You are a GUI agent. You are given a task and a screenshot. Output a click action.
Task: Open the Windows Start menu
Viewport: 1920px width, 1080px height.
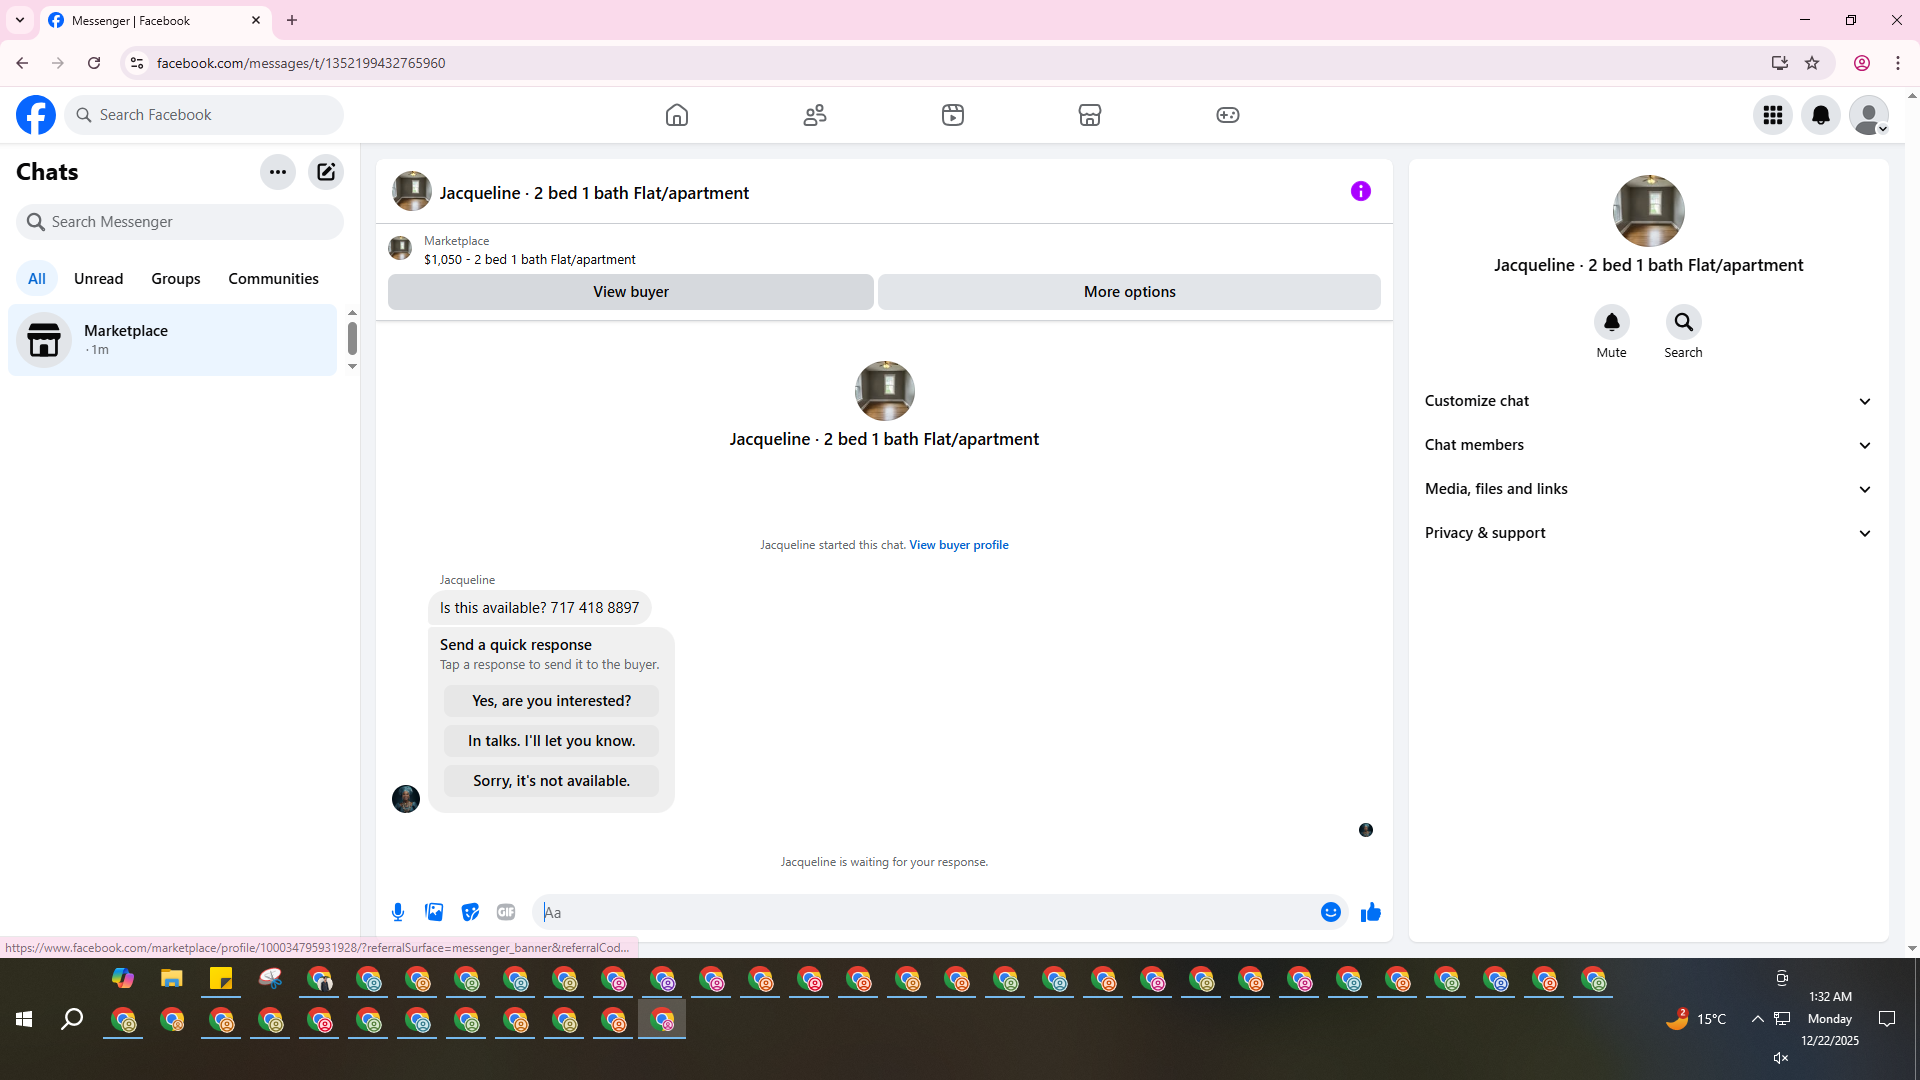24,1019
